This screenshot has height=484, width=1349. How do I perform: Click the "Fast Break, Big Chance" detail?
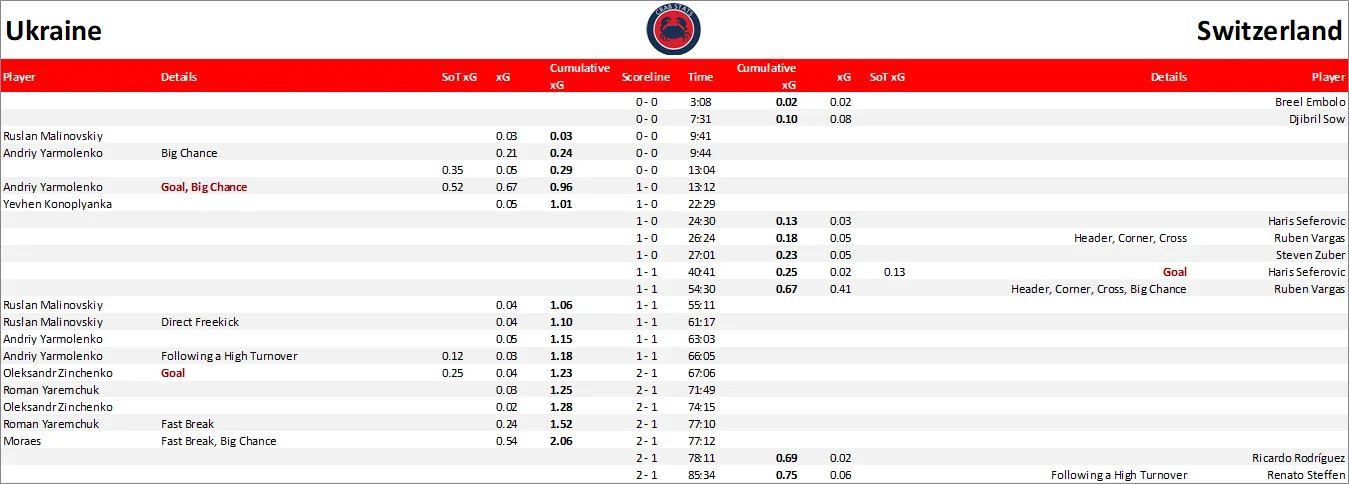point(218,441)
